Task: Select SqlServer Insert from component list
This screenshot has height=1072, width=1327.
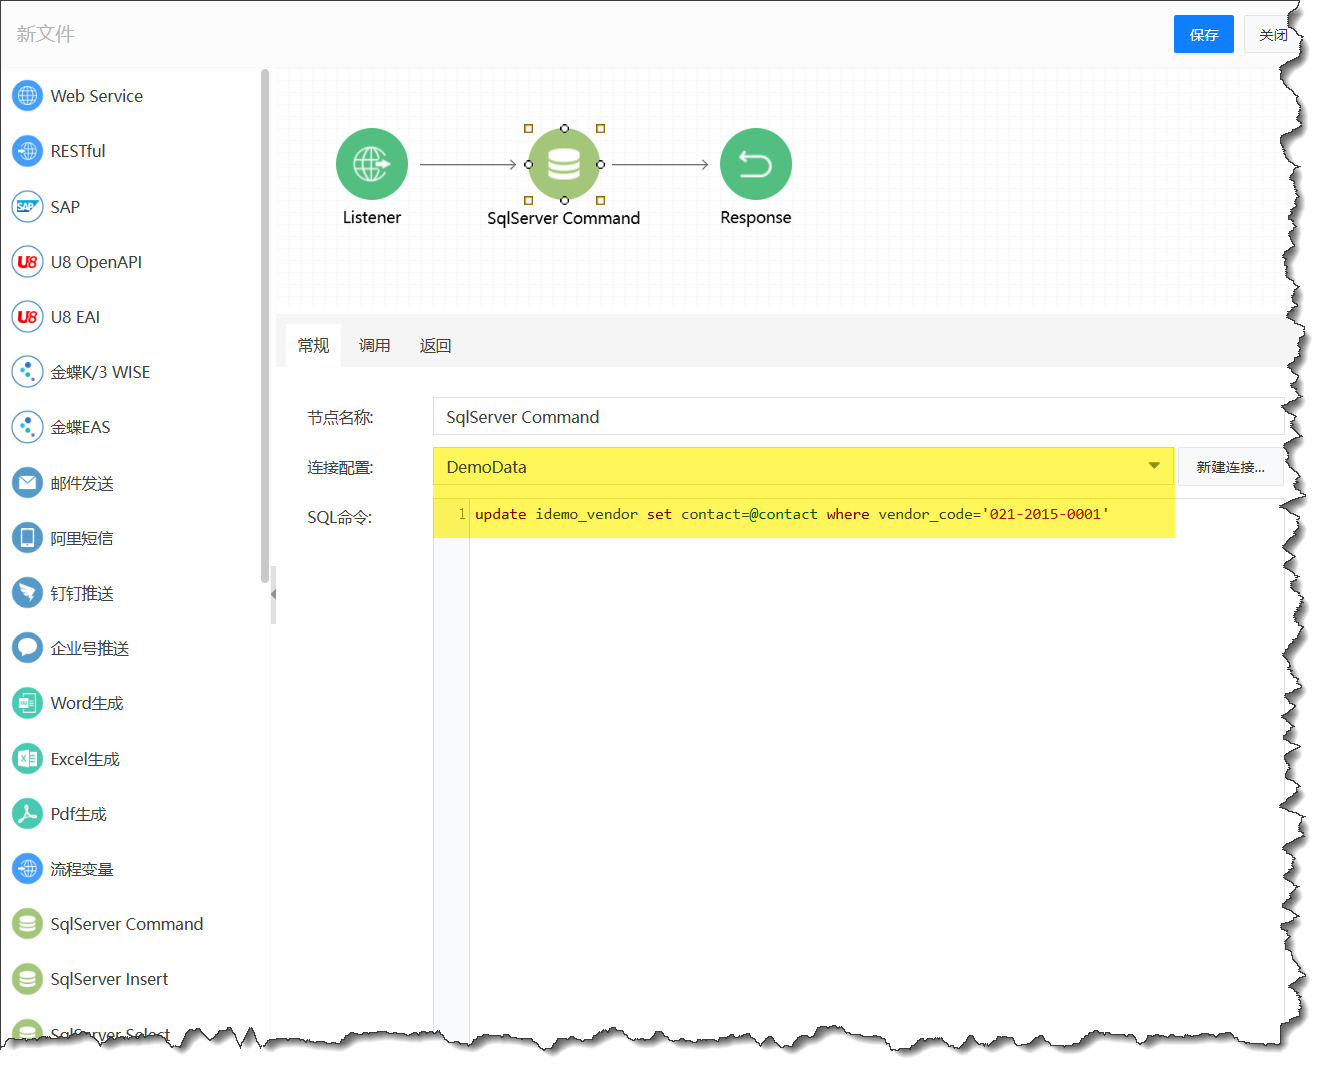Action: 109,979
